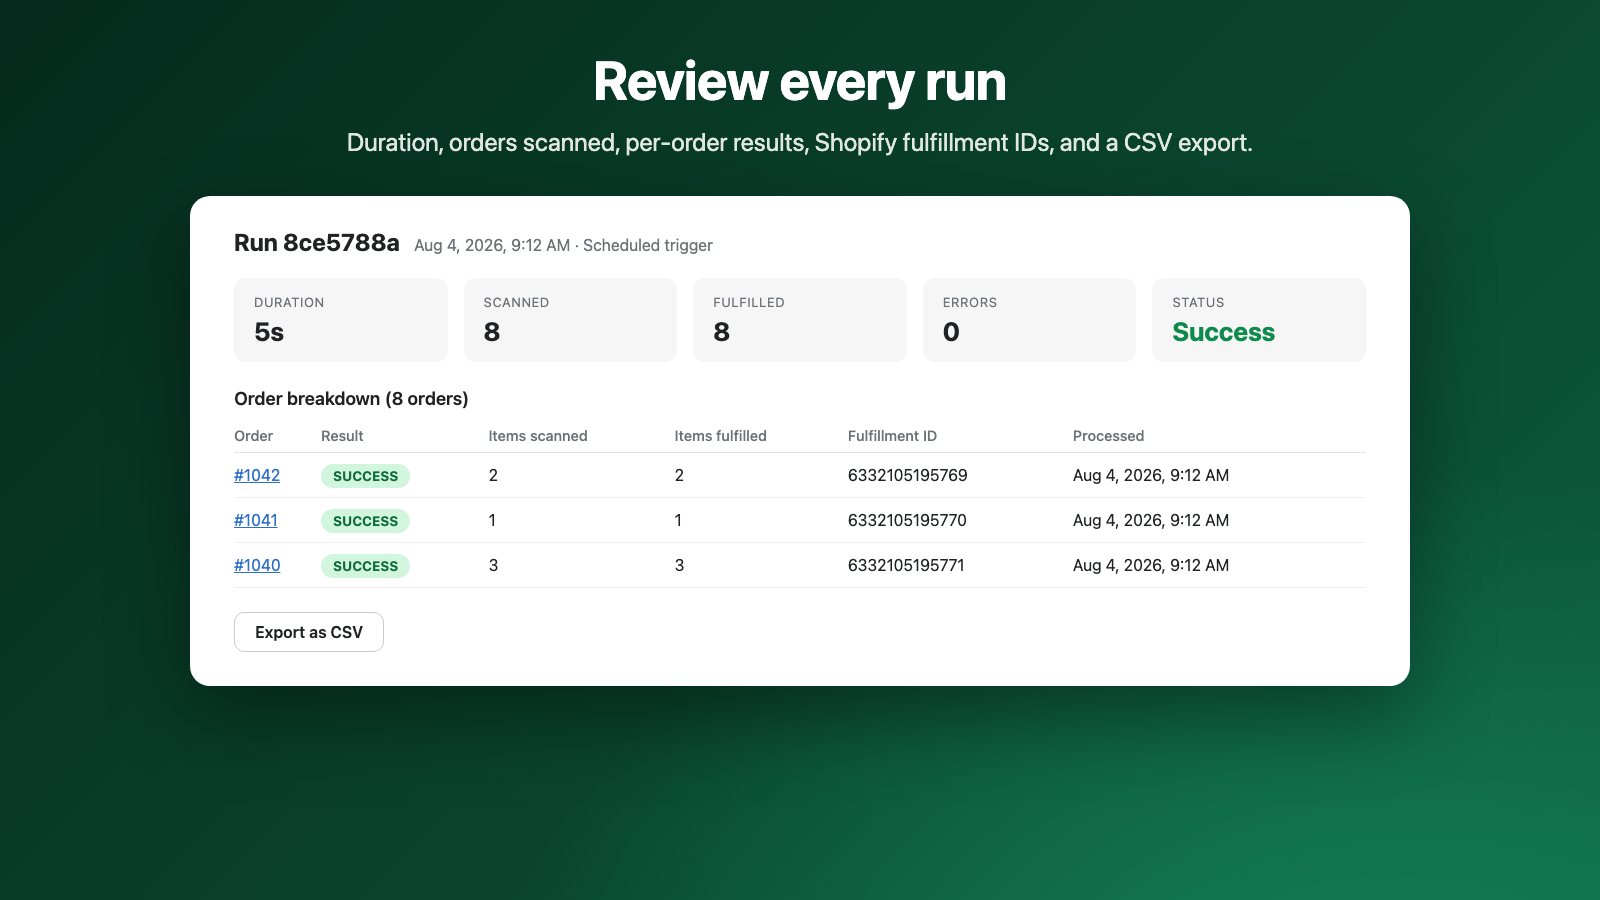Click the Order breakdown (8 orders) heading
Viewport: 1600px width, 900px height.
point(351,399)
